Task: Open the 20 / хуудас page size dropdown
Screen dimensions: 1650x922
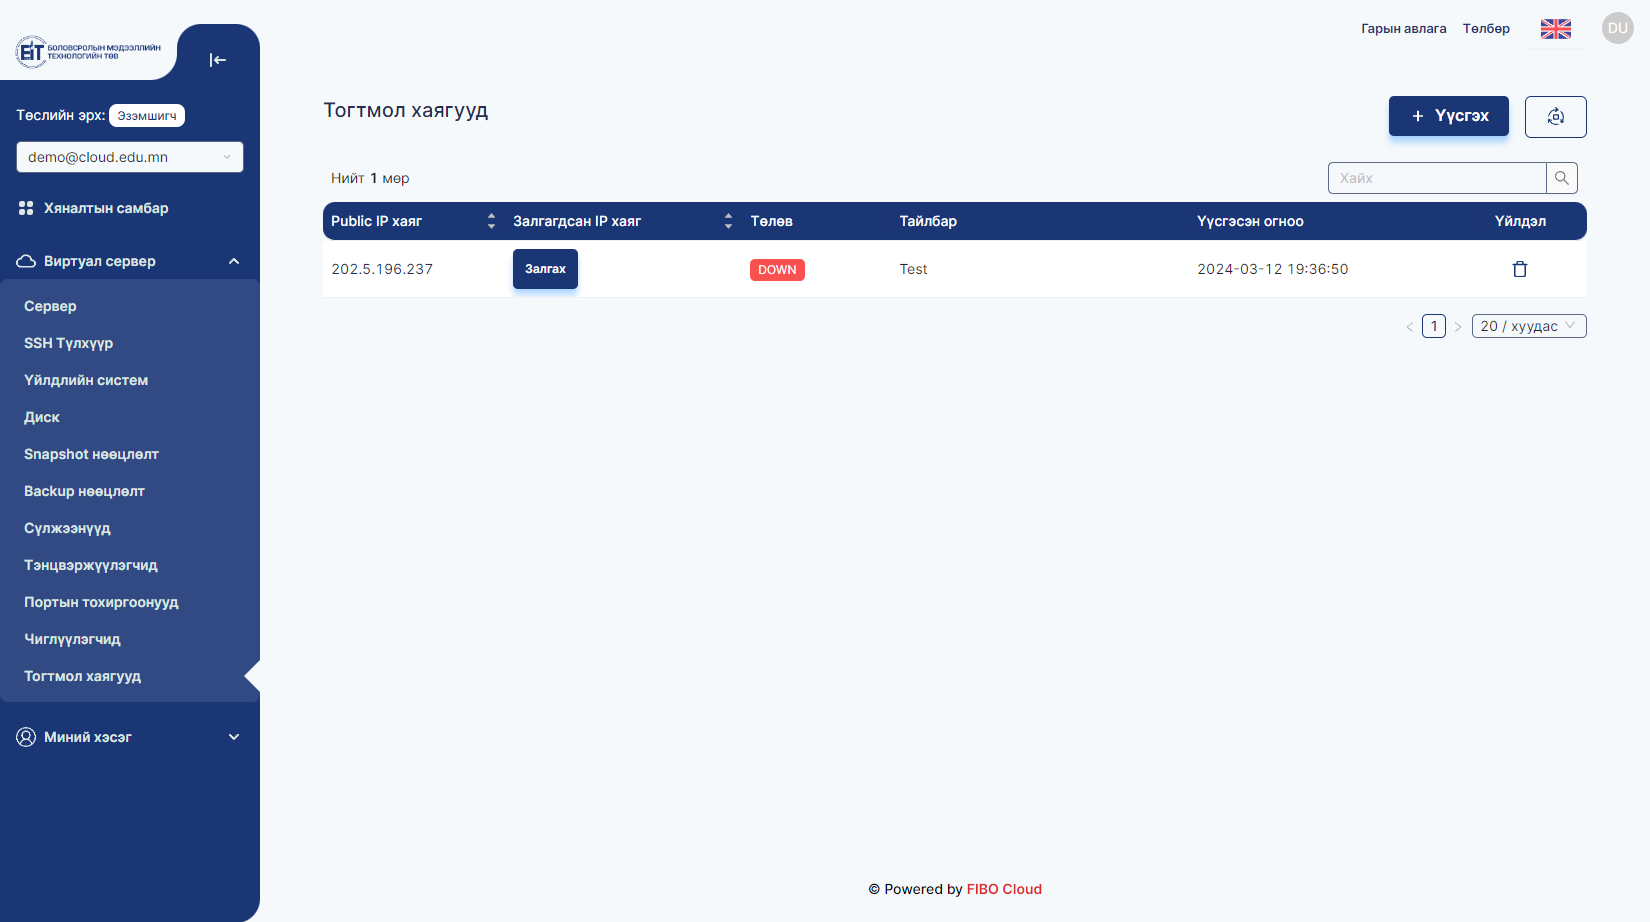Action: pyautogui.click(x=1528, y=326)
